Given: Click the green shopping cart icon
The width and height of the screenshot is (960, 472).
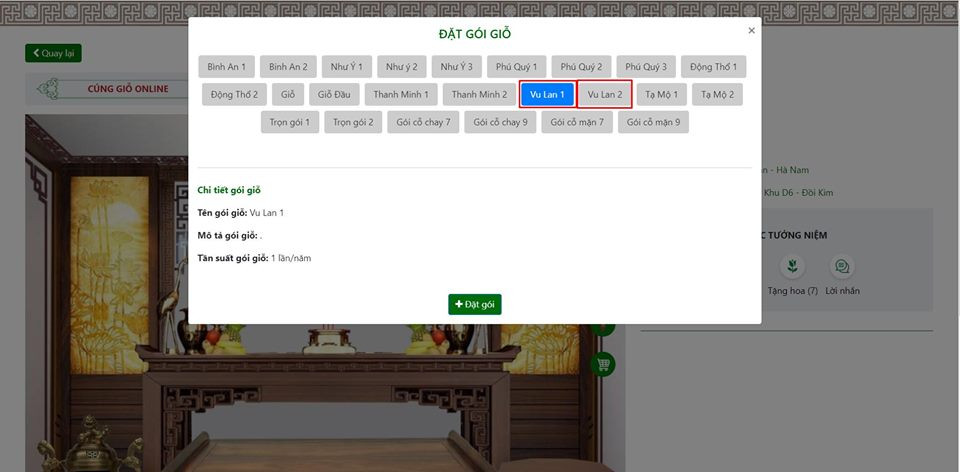Looking at the screenshot, I should (603, 364).
